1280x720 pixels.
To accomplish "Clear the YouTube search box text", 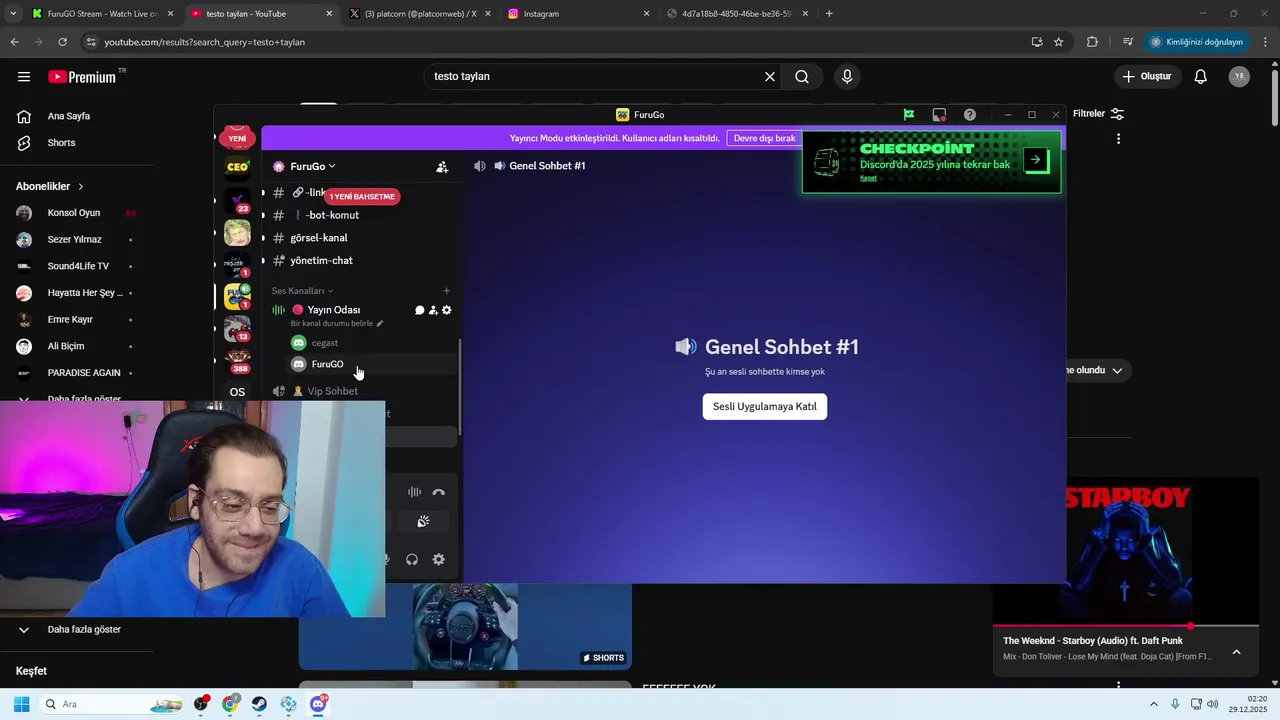I will (x=770, y=76).
